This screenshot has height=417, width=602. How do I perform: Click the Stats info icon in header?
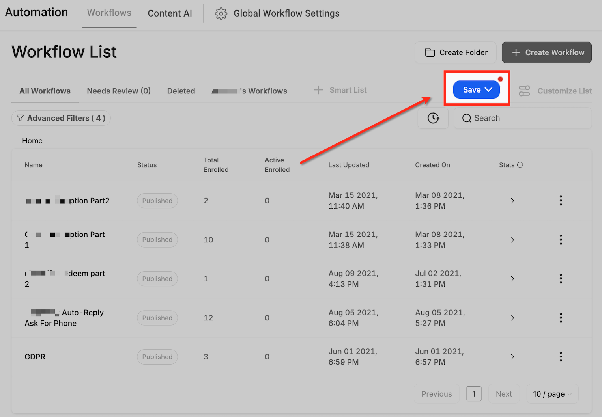pos(520,165)
